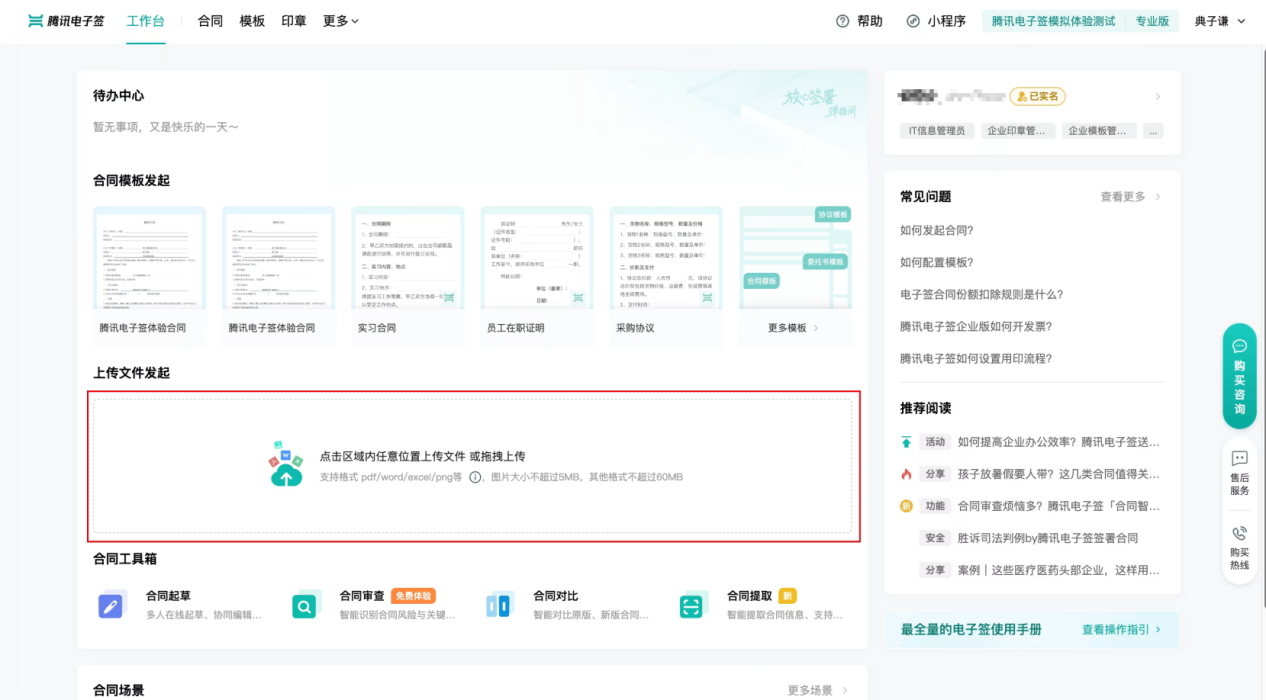Click 小程序 in the header
1266x700 pixels.
pos(946,21)
